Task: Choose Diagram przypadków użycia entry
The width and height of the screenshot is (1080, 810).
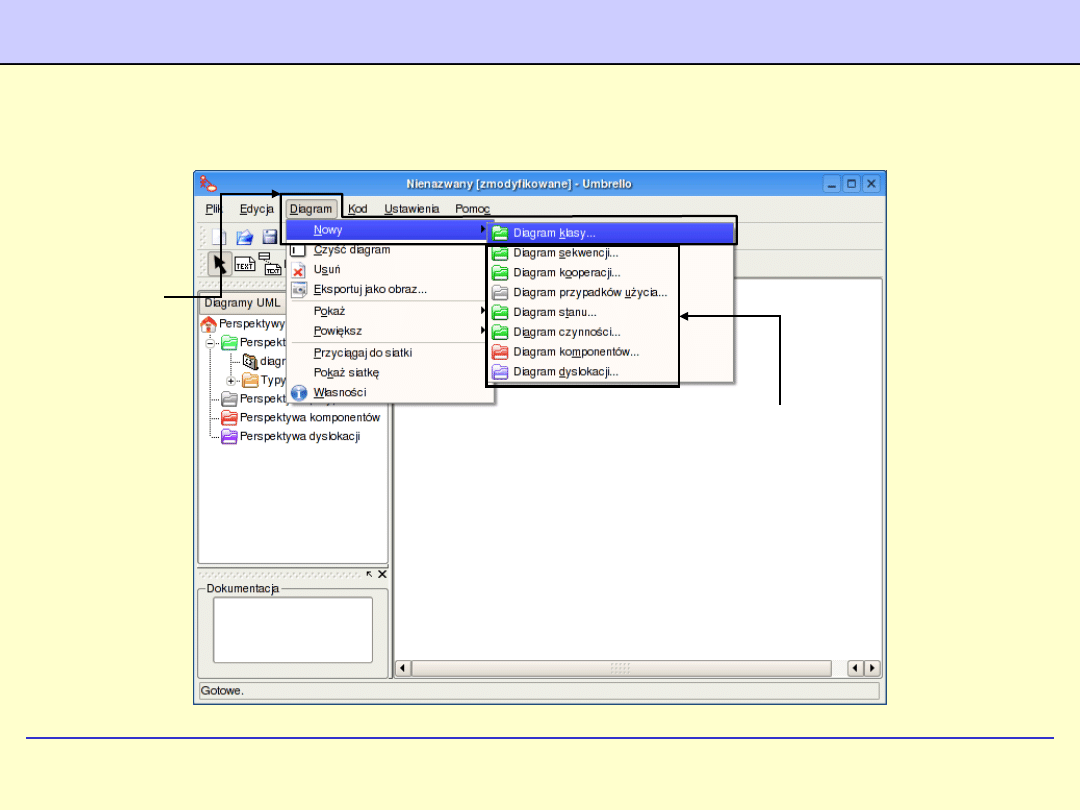Action: point(589,293)
